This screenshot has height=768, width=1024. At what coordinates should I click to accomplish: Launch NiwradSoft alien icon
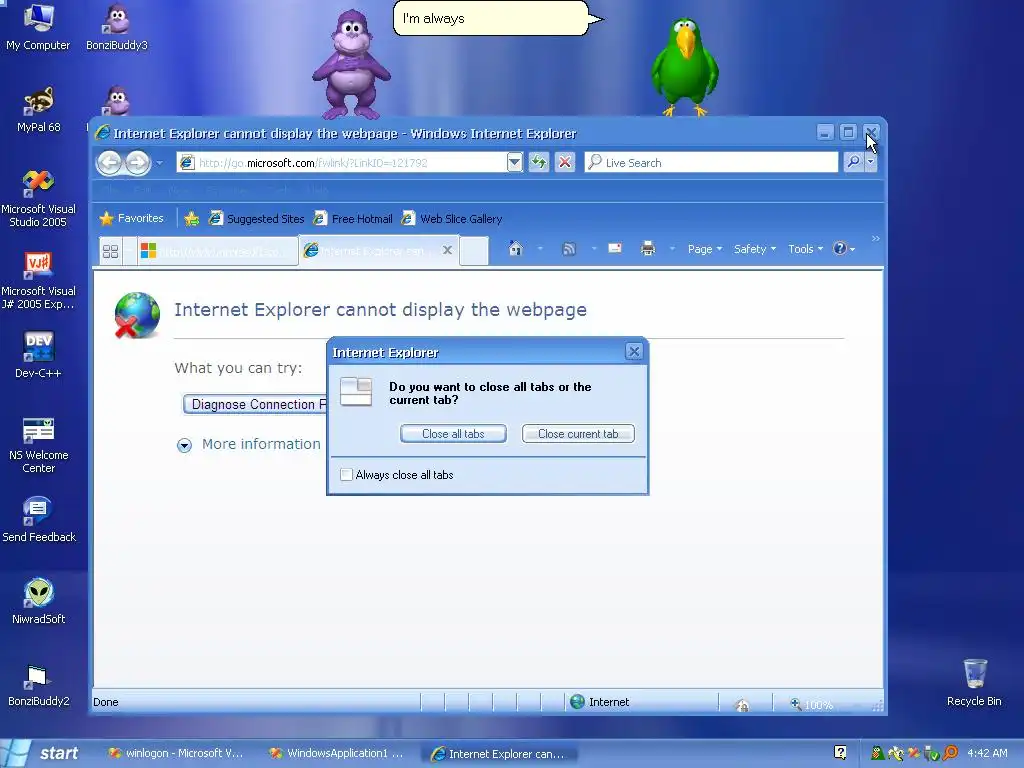(x=38, y=601)
